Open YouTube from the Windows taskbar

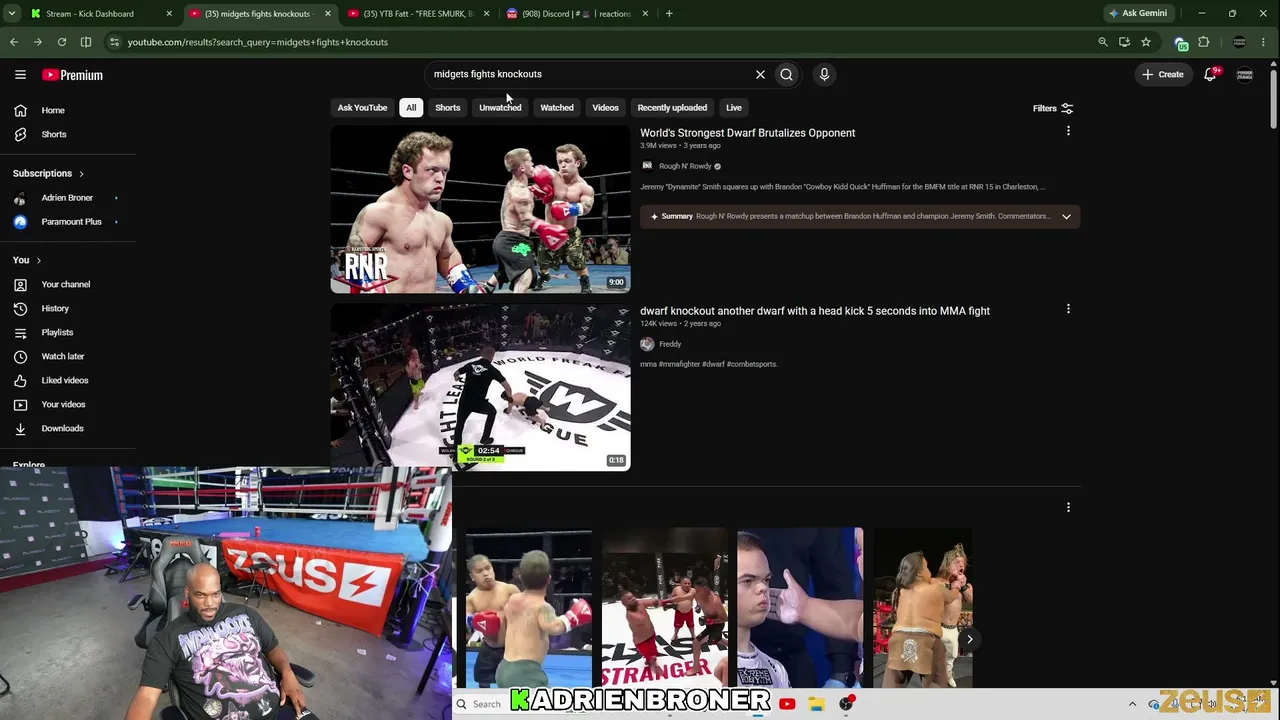(x=787, y=704)
